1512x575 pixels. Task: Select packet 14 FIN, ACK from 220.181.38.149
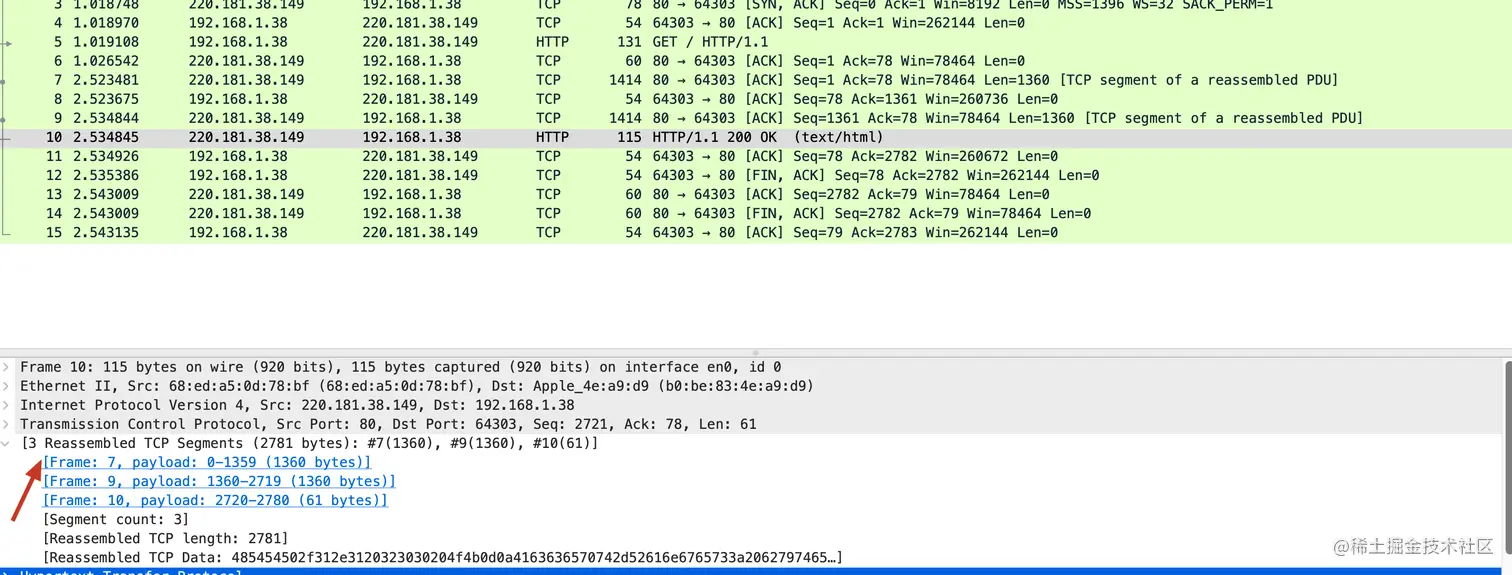tap(756, 213)
